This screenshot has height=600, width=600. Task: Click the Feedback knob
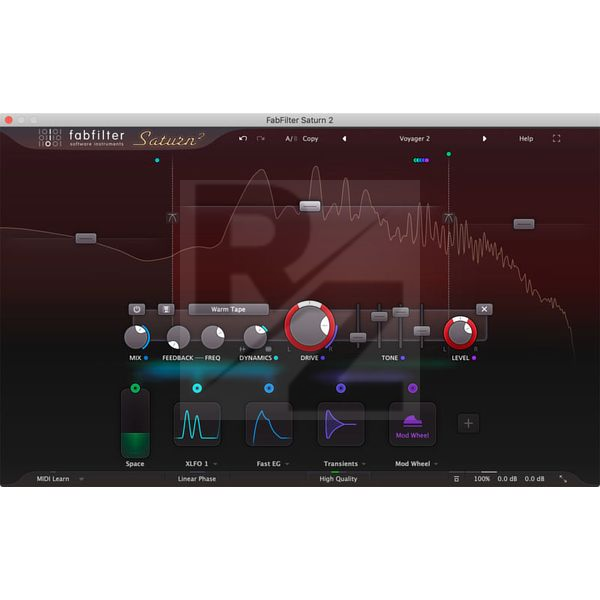(x=178, y=337)
